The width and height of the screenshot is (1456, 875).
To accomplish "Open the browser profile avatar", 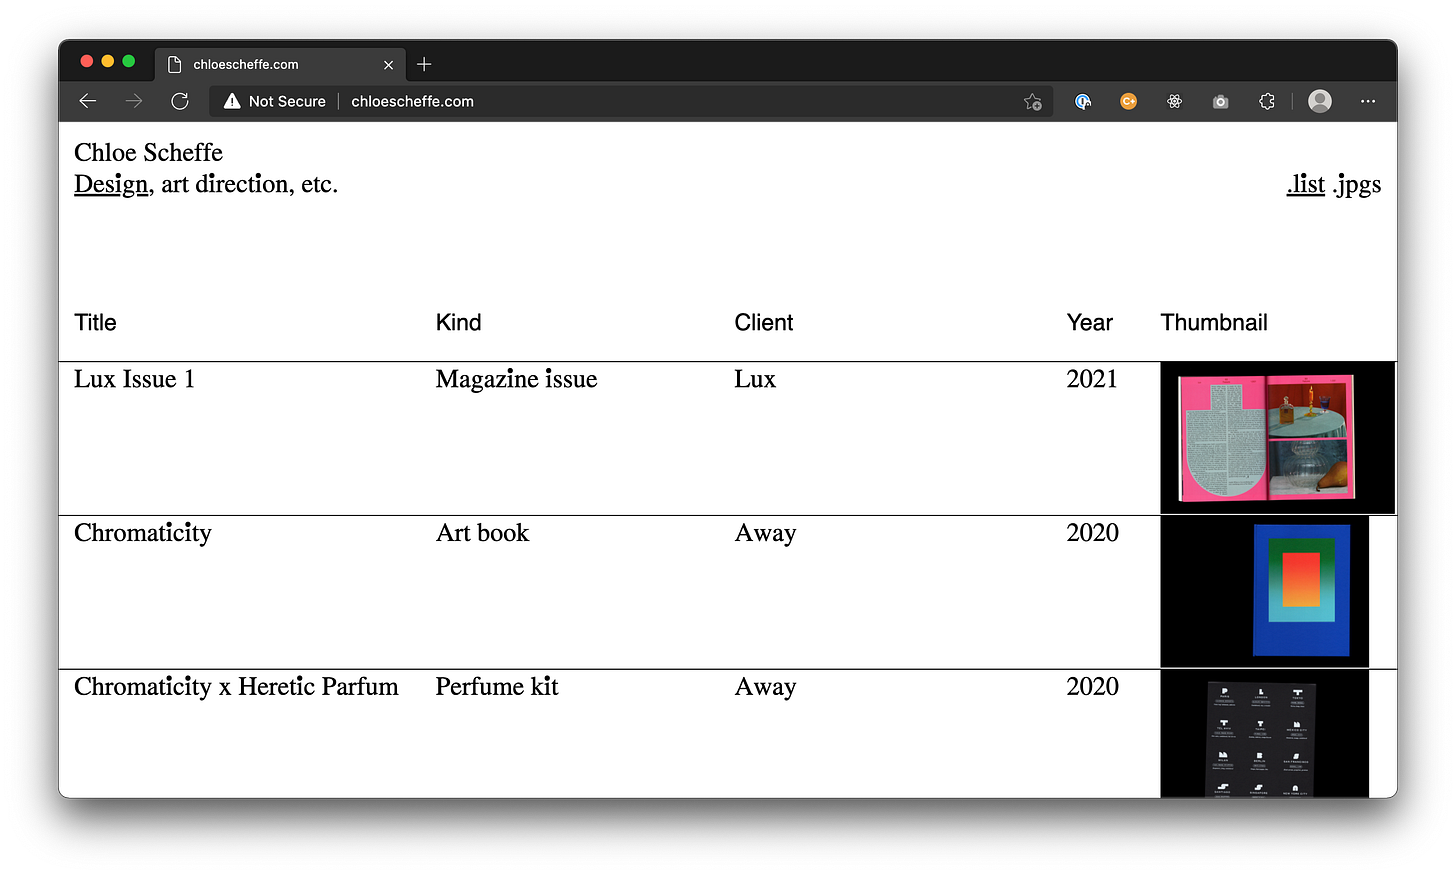I will (x=1320, y=101).
